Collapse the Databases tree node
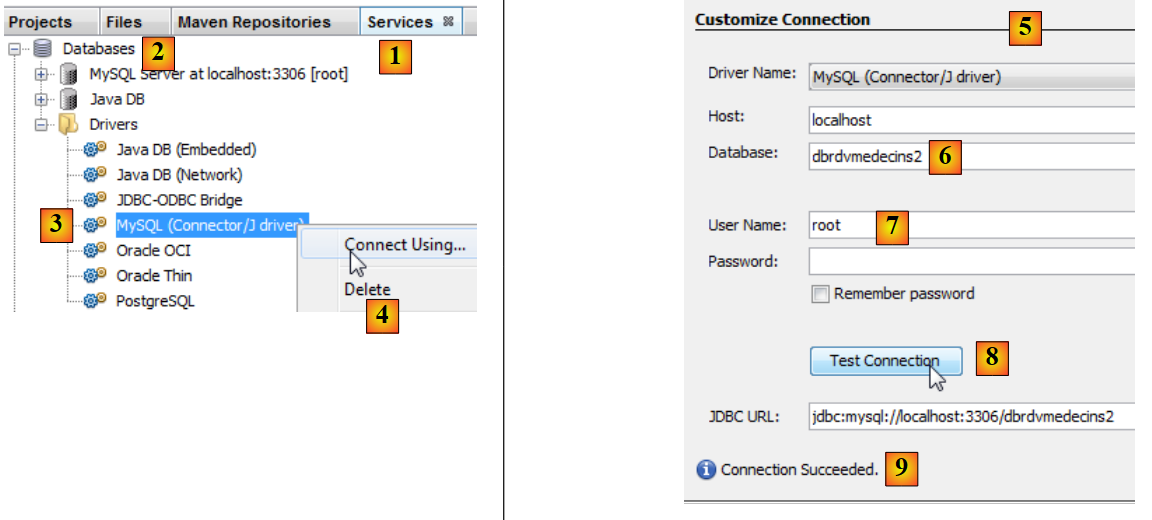The width and height of the screenshot is (1152, 520). 15,48
